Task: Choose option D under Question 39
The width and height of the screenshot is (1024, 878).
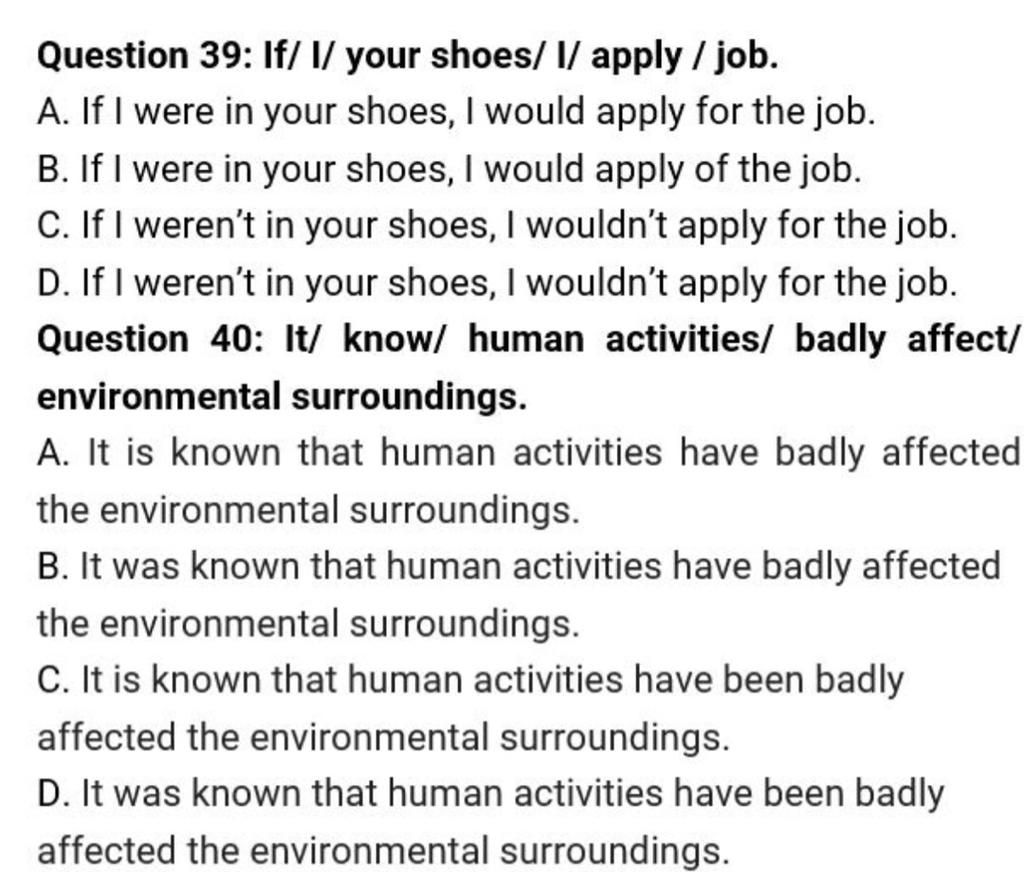Action: [x=497, y=284]
